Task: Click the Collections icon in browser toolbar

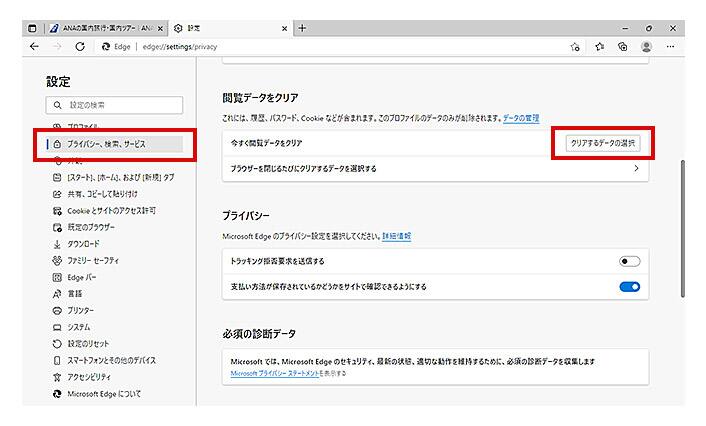Action: pos(622,47)
